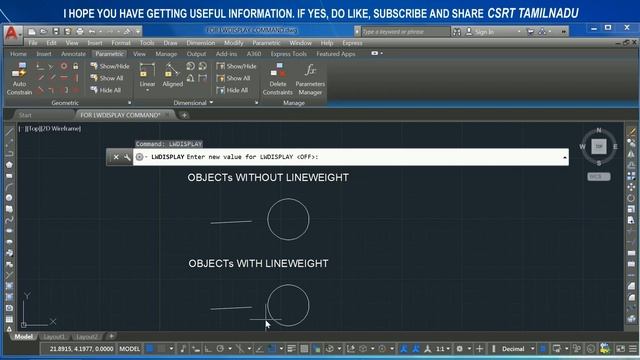Select the Radius dimensional constraint icon
The width and height of the screenshot is (640, 360).
point(190,66)
